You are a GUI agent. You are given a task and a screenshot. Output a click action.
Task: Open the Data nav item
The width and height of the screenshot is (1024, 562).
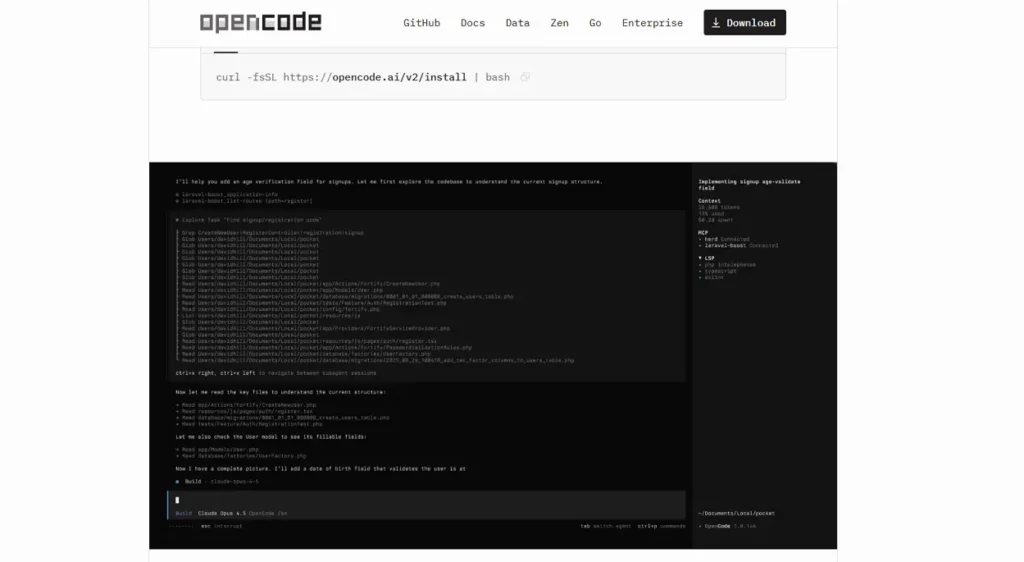pyautogui.click(x=517, y=23)
